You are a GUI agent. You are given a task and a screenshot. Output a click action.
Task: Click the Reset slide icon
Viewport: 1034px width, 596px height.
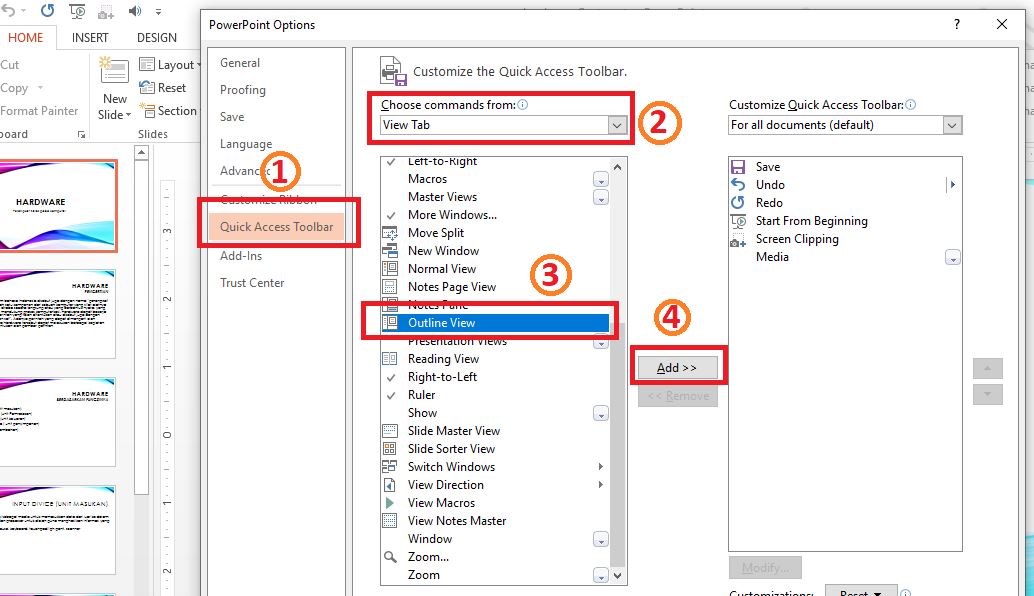pyautogui.click(x=146, y=87)
